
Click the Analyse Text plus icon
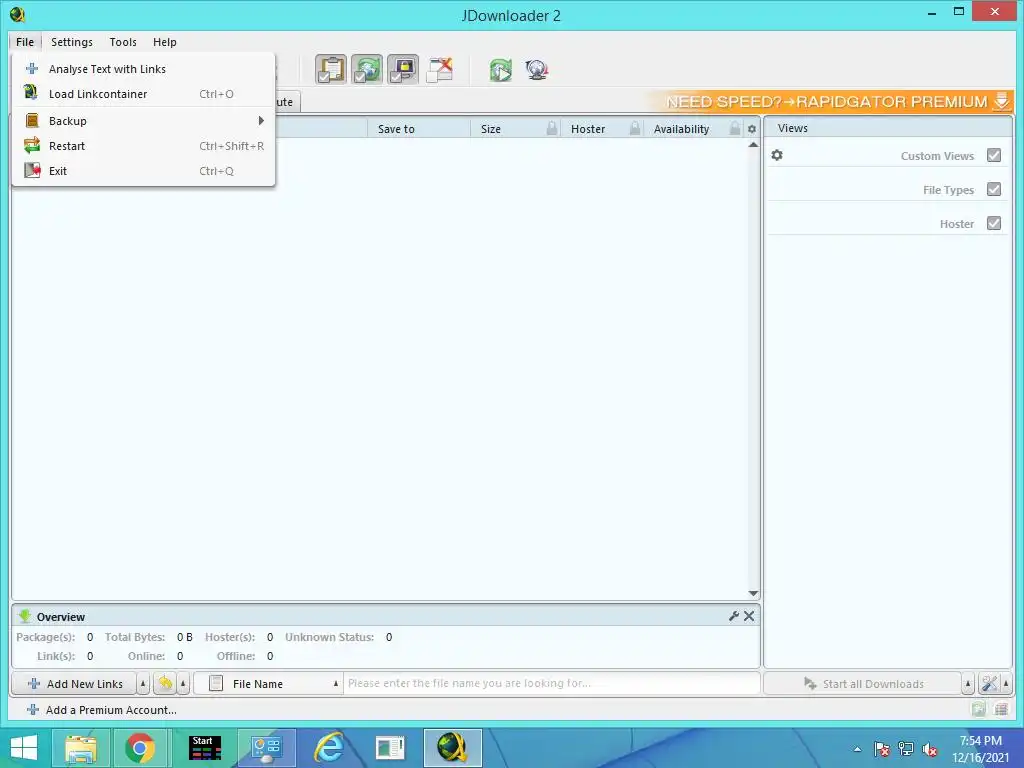[31, 68]
